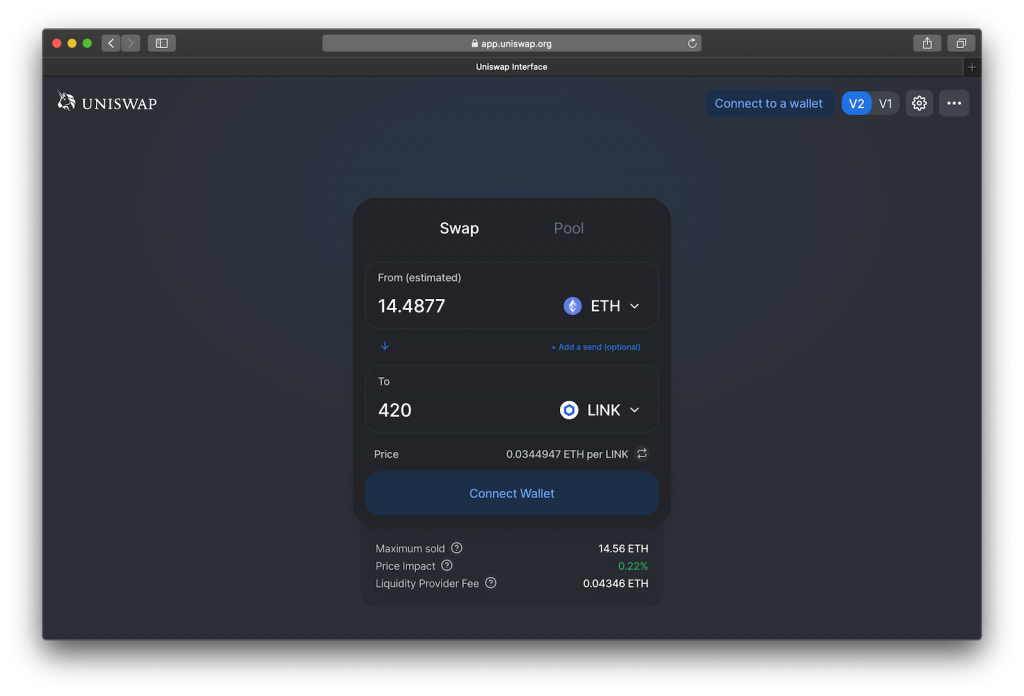Click the UNISWAP wordmark

coord(120,104)
